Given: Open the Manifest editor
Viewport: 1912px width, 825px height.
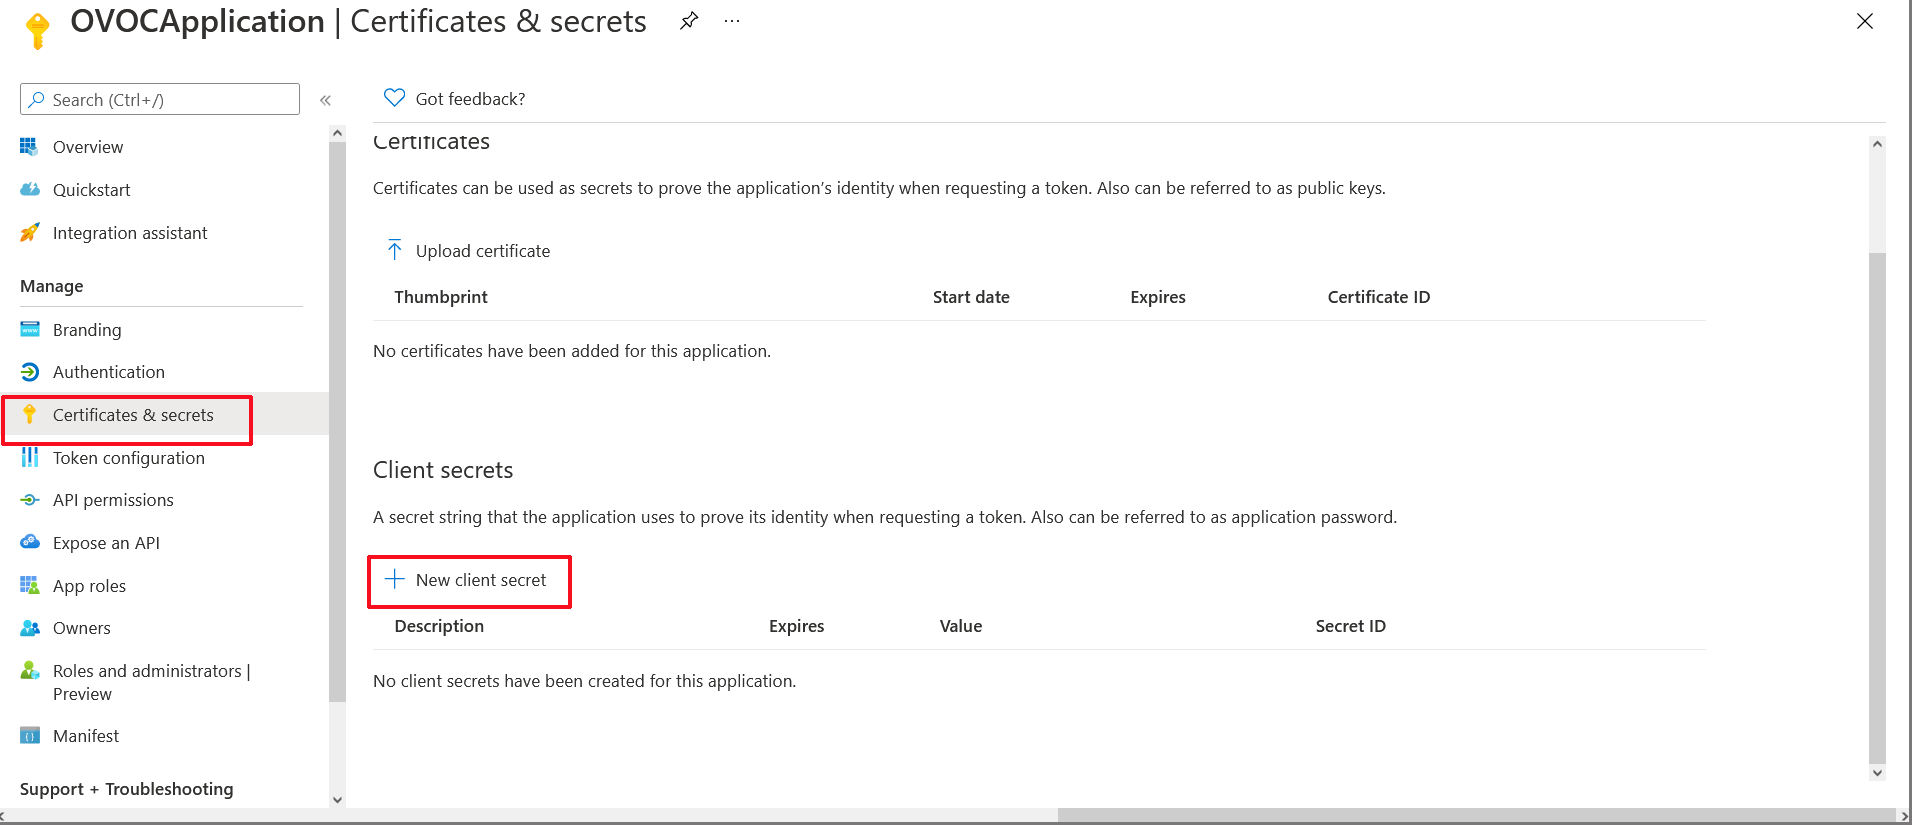Looking at the screenshot, I should point(86,736).
